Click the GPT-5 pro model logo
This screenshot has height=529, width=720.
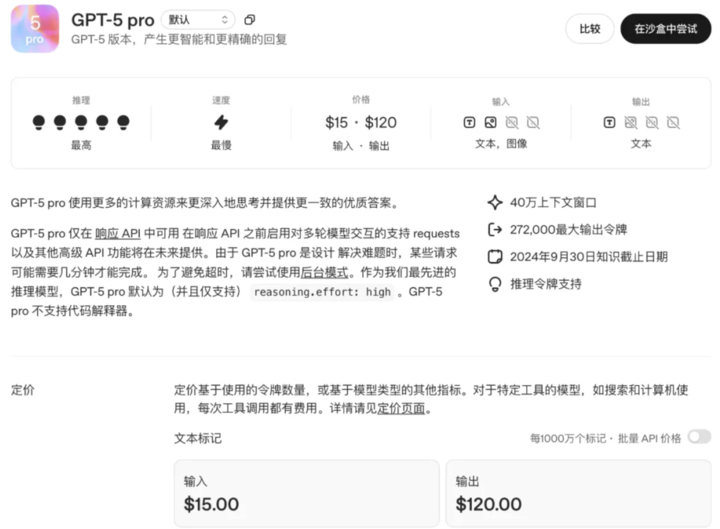click(35, 28)
